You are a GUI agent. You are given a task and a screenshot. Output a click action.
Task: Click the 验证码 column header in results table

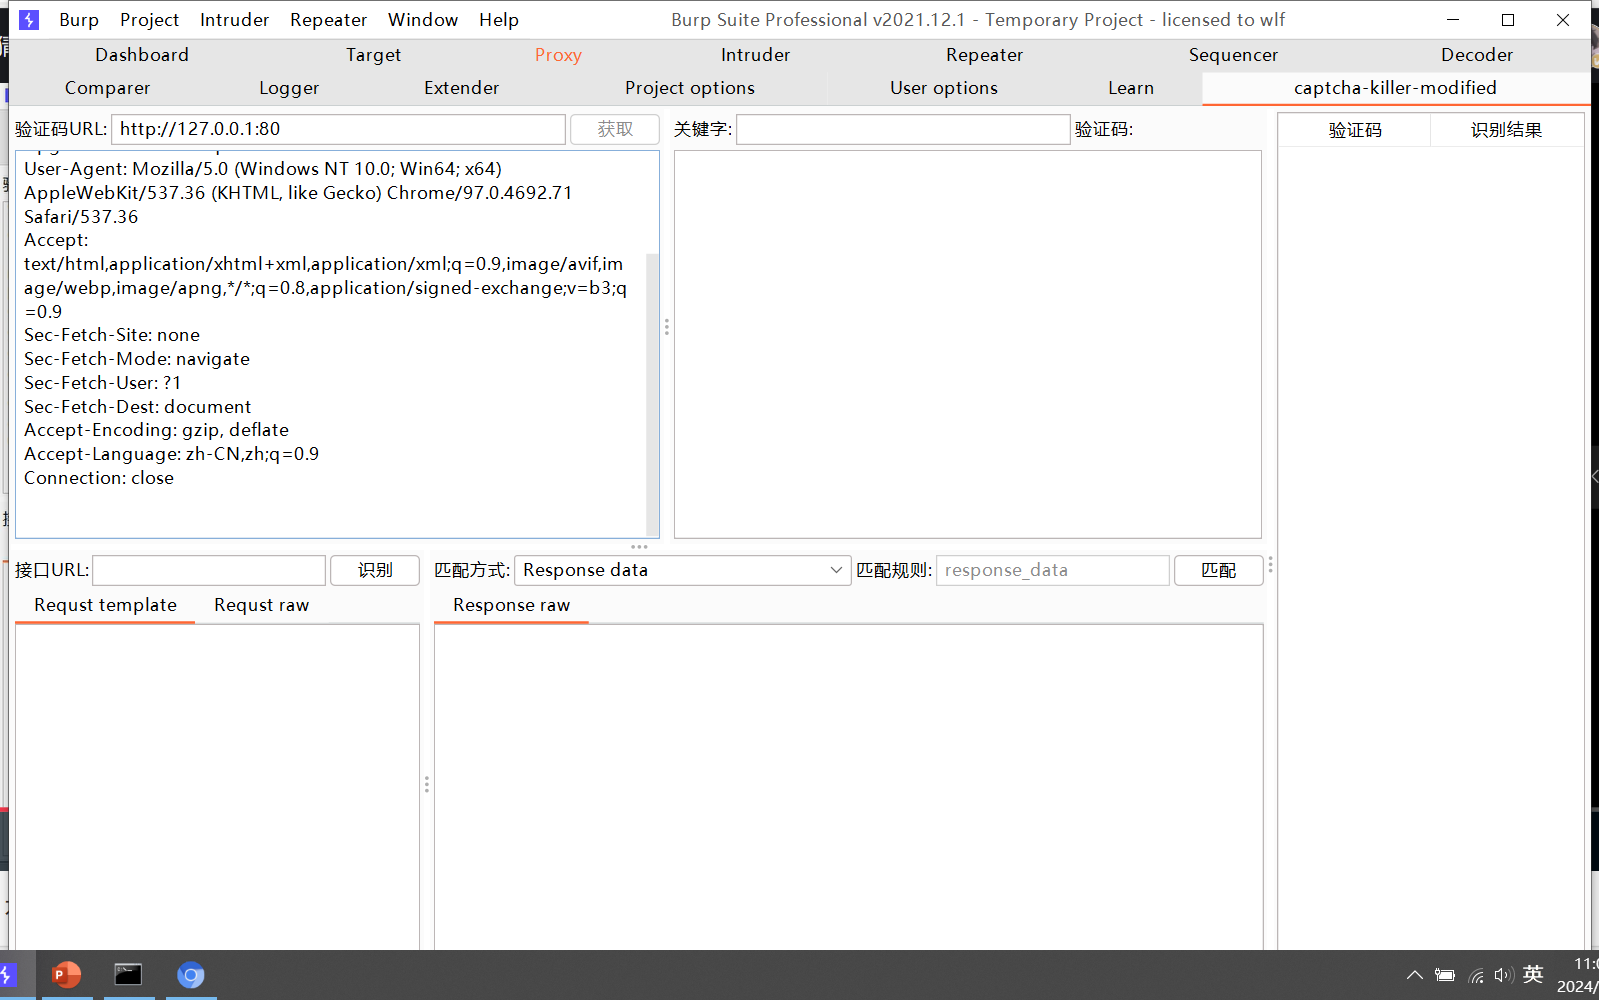[1355, 130]
